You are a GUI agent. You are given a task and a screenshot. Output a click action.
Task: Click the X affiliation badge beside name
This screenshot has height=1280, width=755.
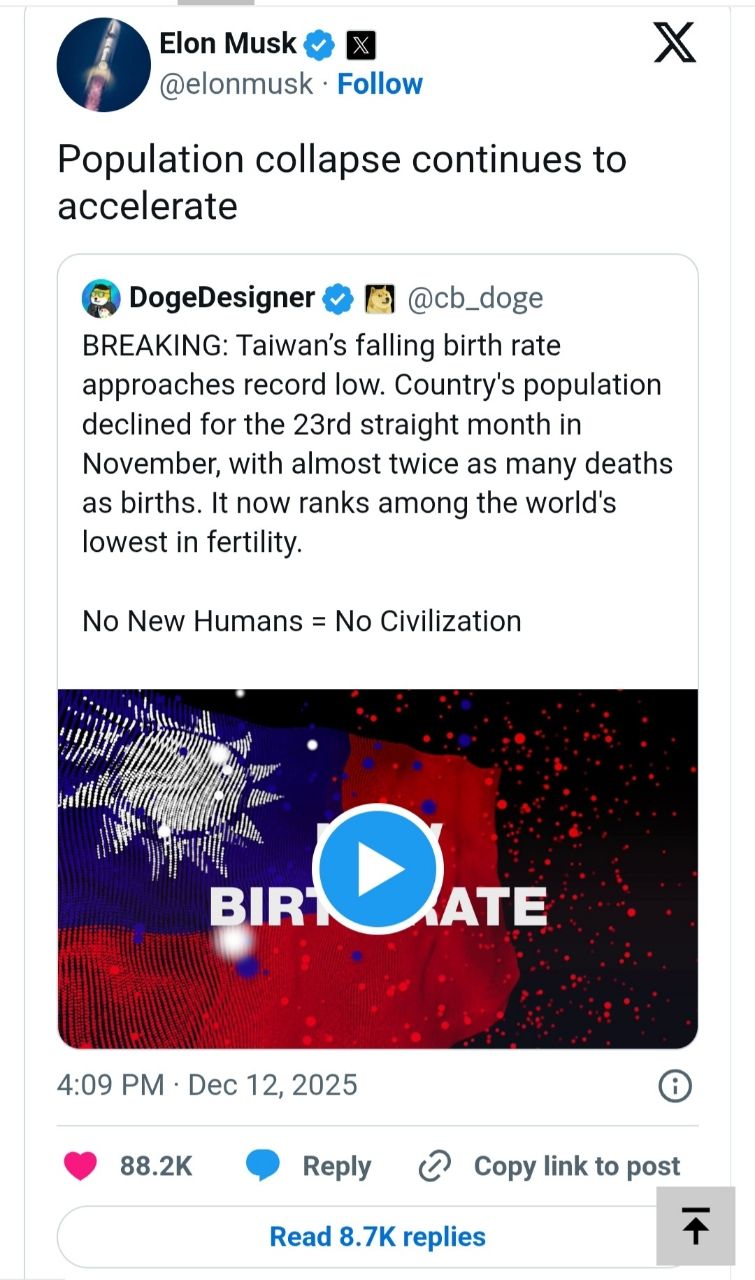[360, 45]
